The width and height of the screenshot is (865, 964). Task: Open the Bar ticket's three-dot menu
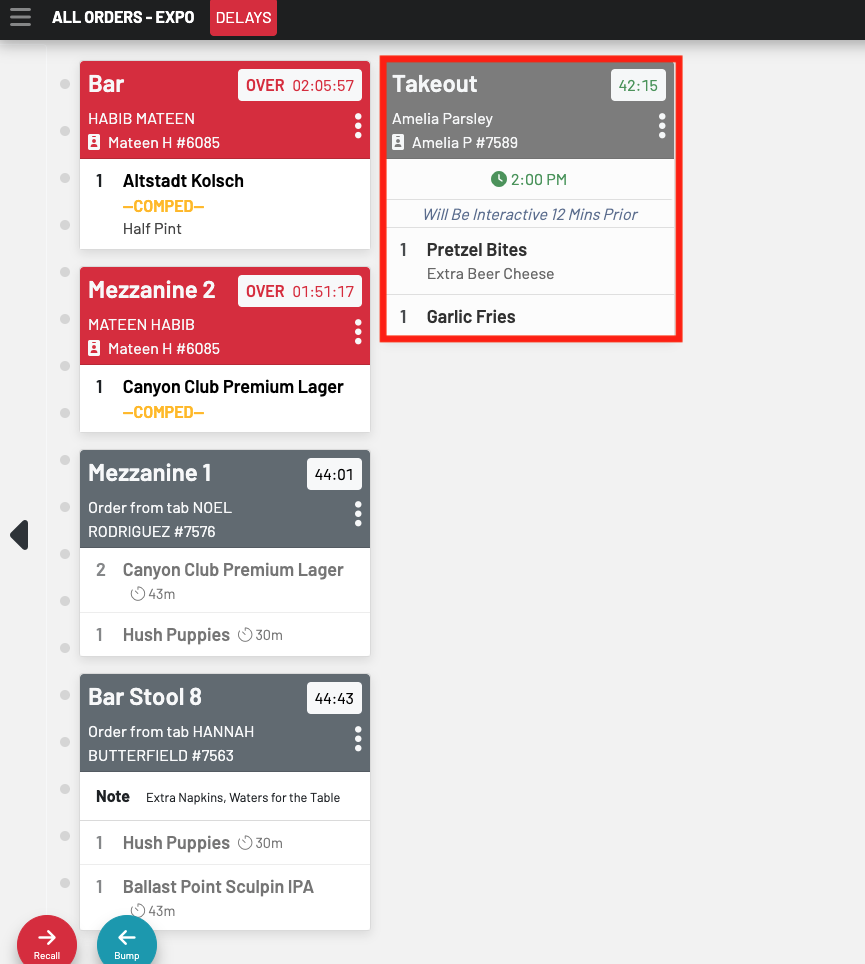coord(358,126)
